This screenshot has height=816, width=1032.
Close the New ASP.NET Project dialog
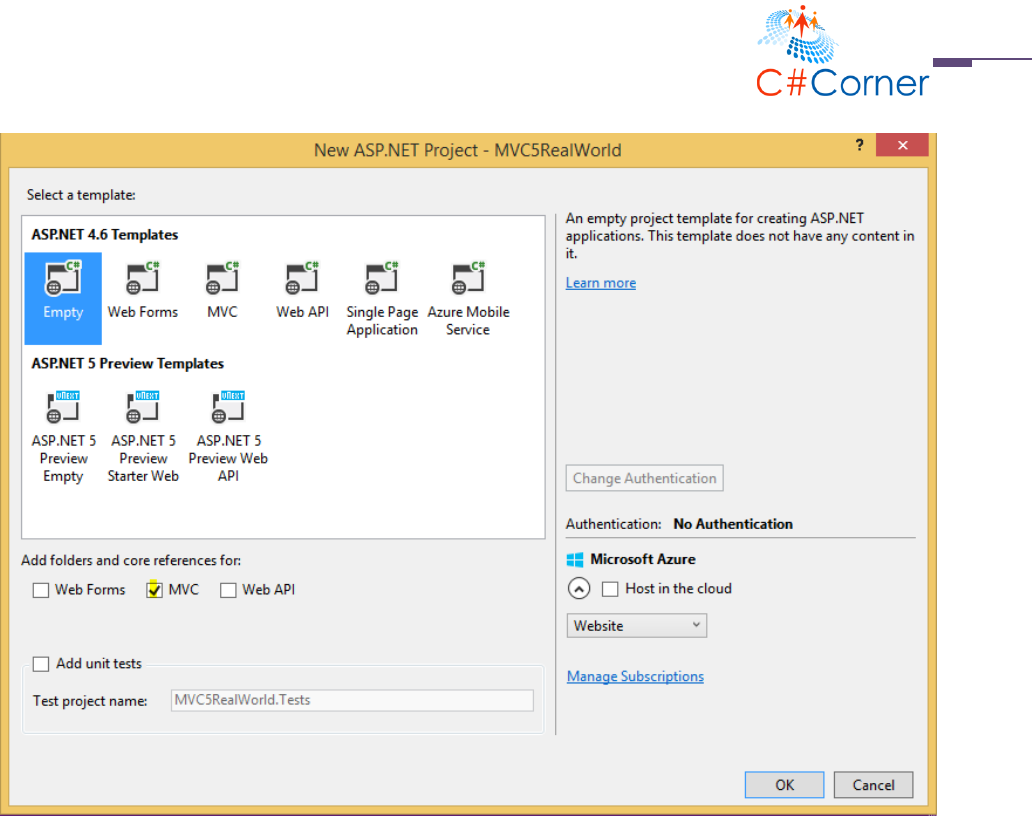[902, 145]
